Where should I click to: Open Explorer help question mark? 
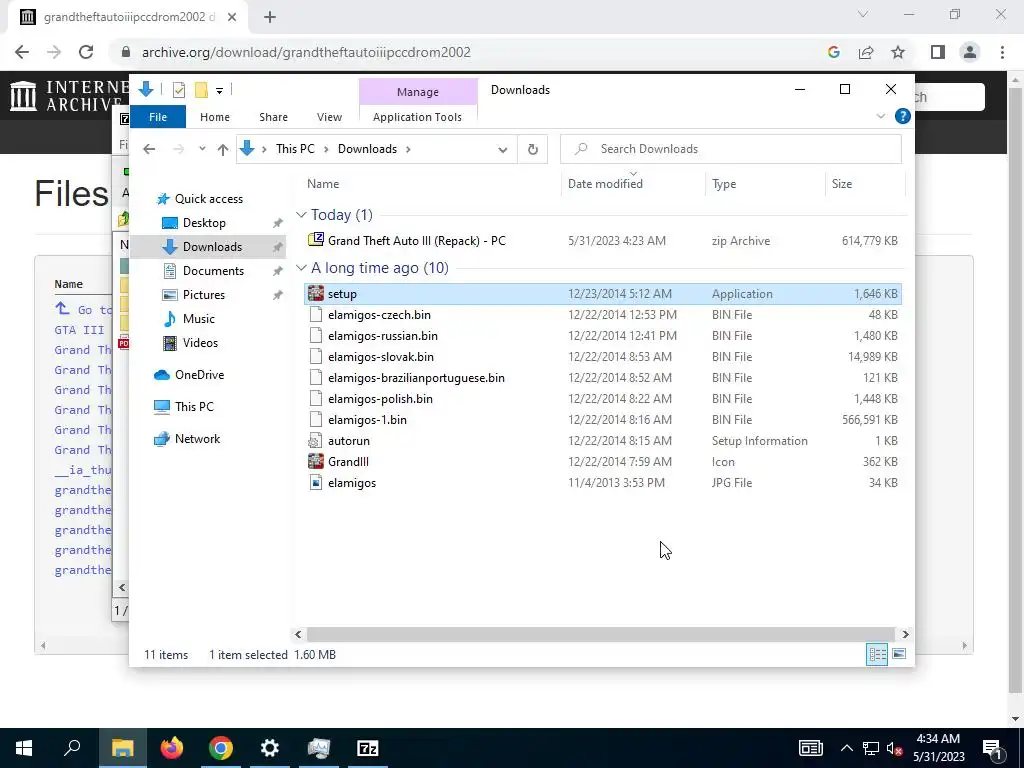(x=903, y=116)
